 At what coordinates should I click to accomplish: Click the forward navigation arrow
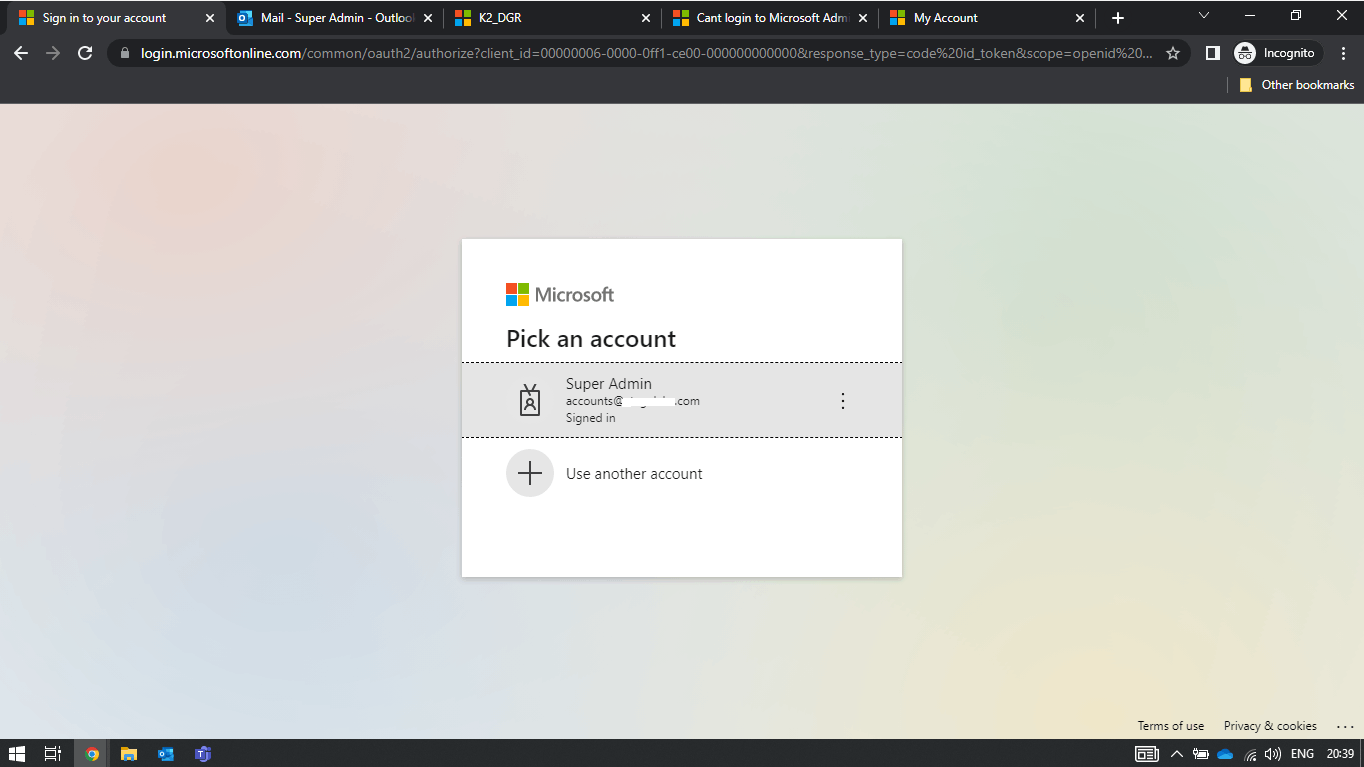(x=53, y=53)
